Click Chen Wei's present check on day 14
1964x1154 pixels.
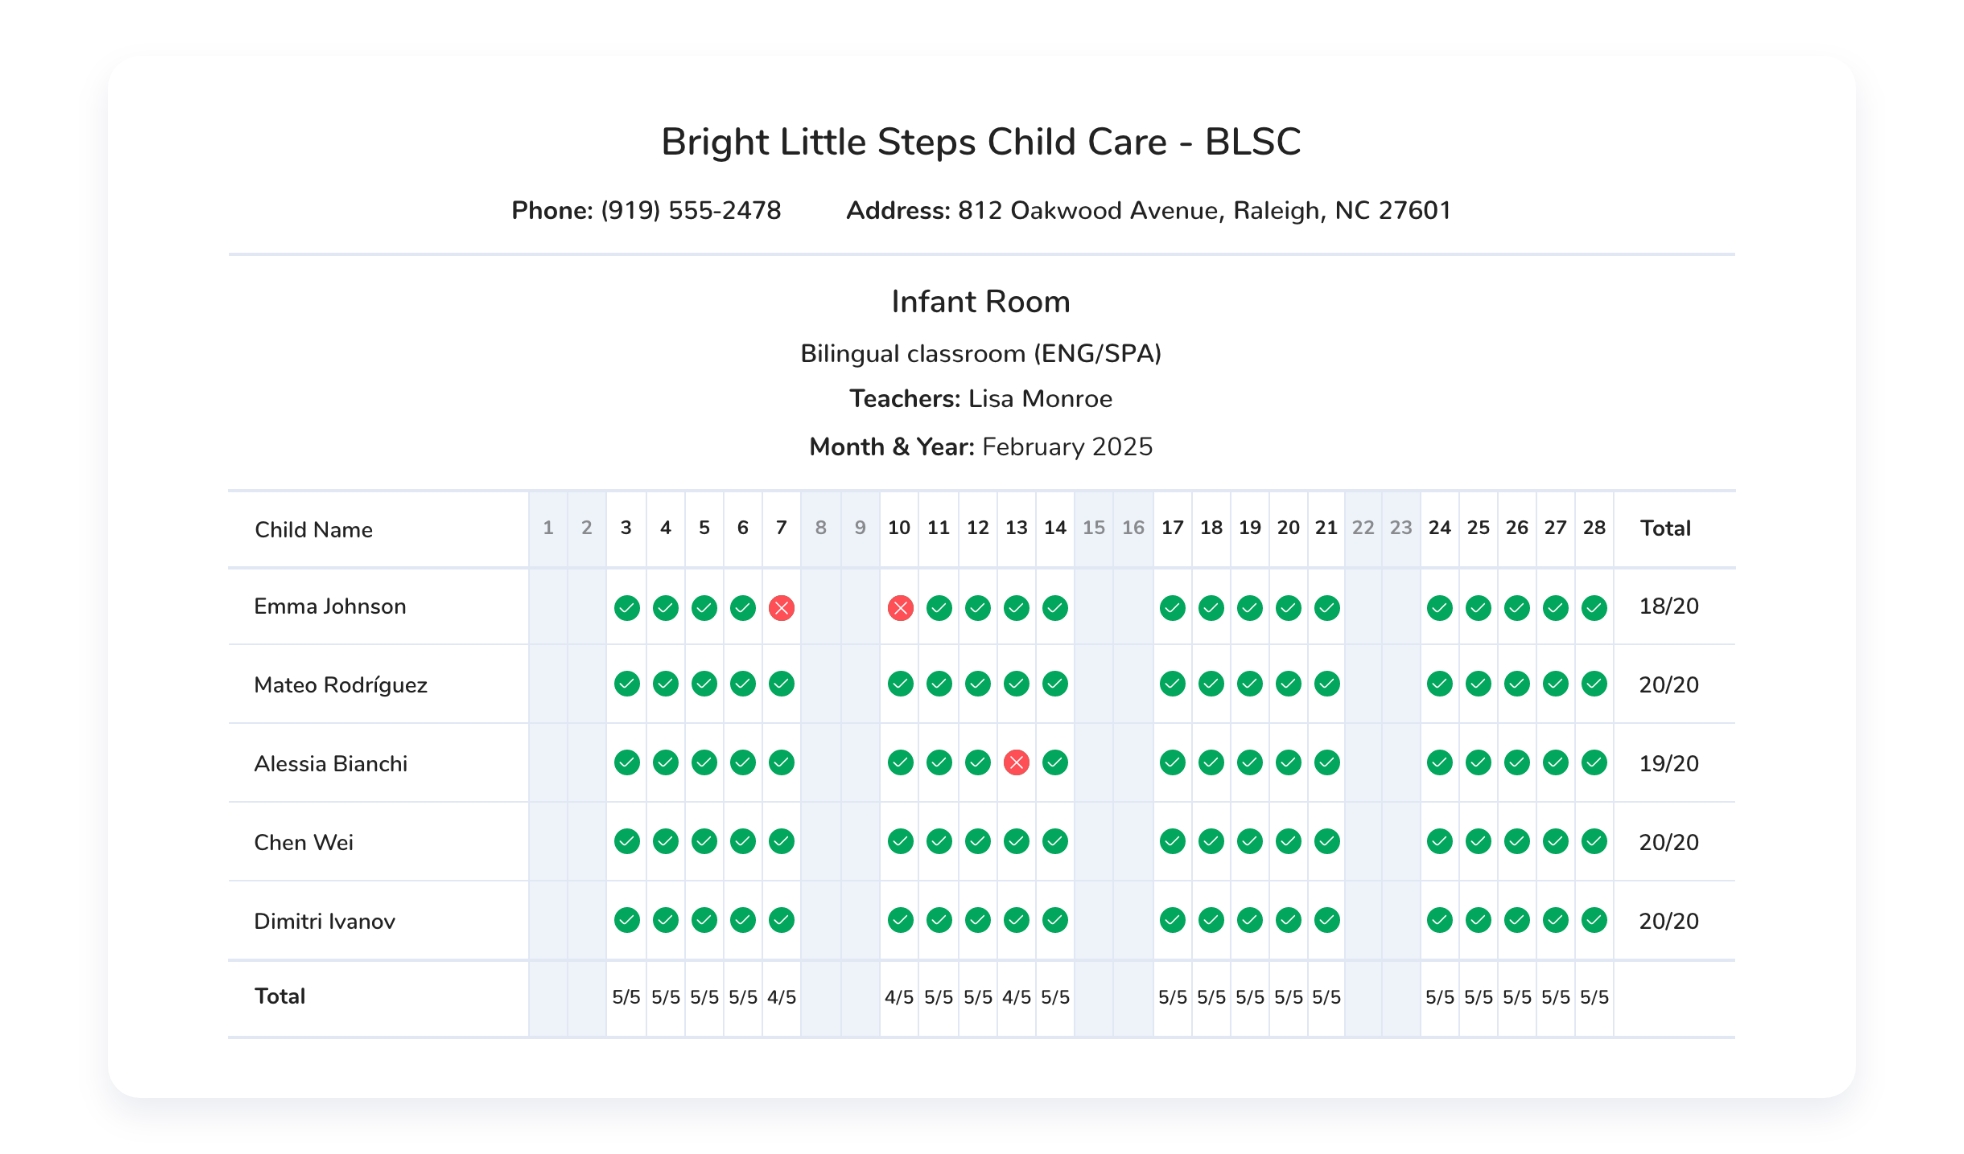pos(1055,842)
